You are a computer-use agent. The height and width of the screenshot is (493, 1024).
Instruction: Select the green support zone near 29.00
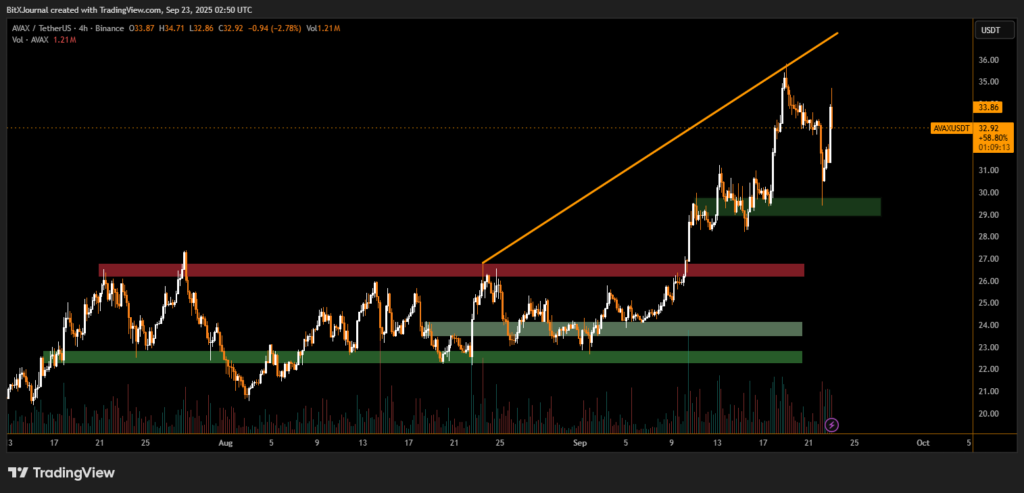point(800,207)
